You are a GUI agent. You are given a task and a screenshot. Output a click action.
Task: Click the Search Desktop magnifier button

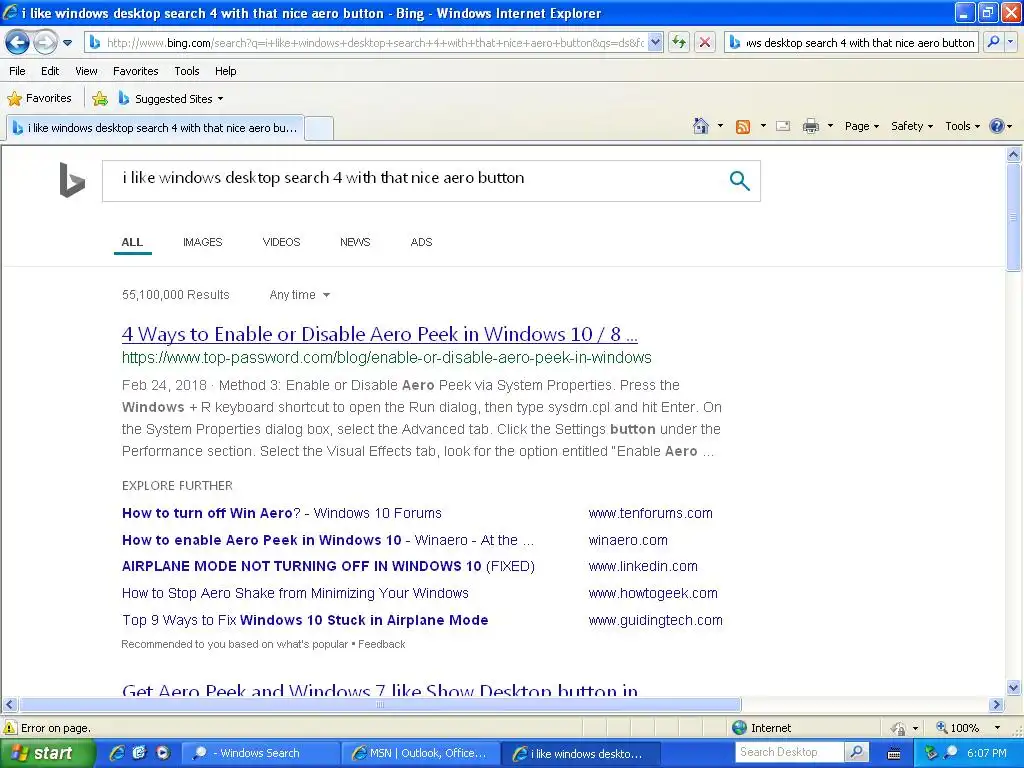tap(856, 752)
